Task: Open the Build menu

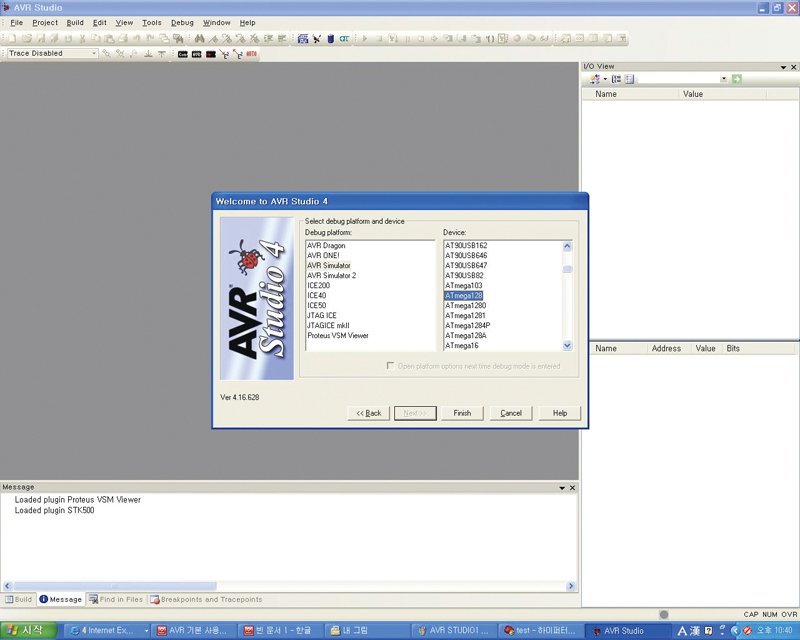Action: coord(75,23)
